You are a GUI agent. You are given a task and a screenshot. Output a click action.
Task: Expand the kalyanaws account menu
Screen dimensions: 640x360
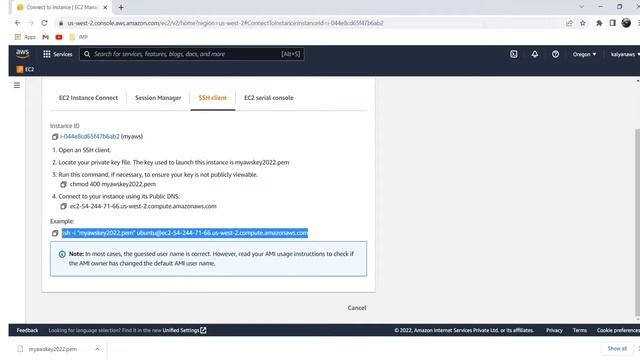click(625, 54)
